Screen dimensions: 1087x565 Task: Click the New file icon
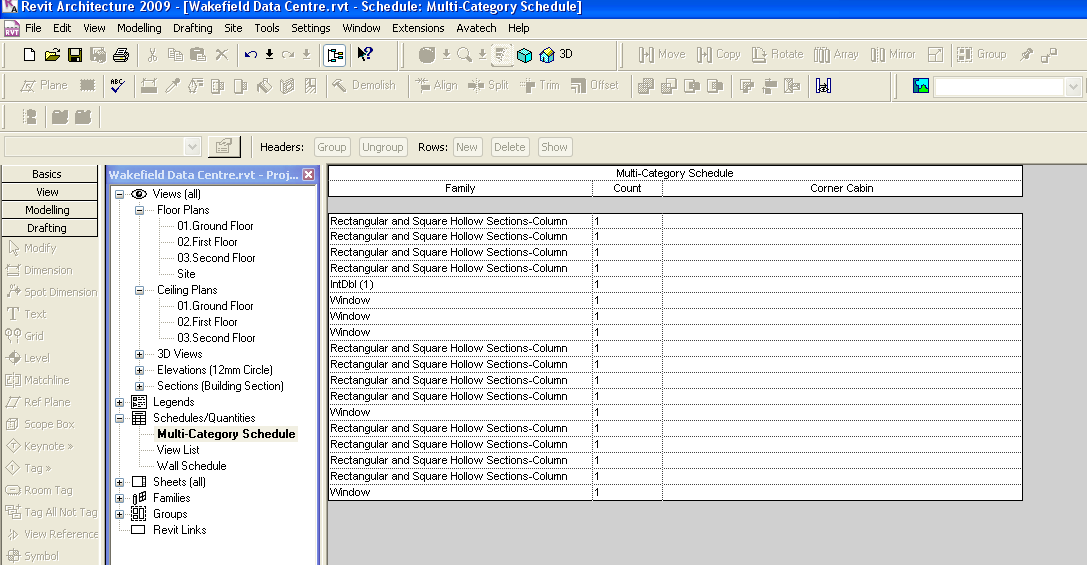(29, 54)
